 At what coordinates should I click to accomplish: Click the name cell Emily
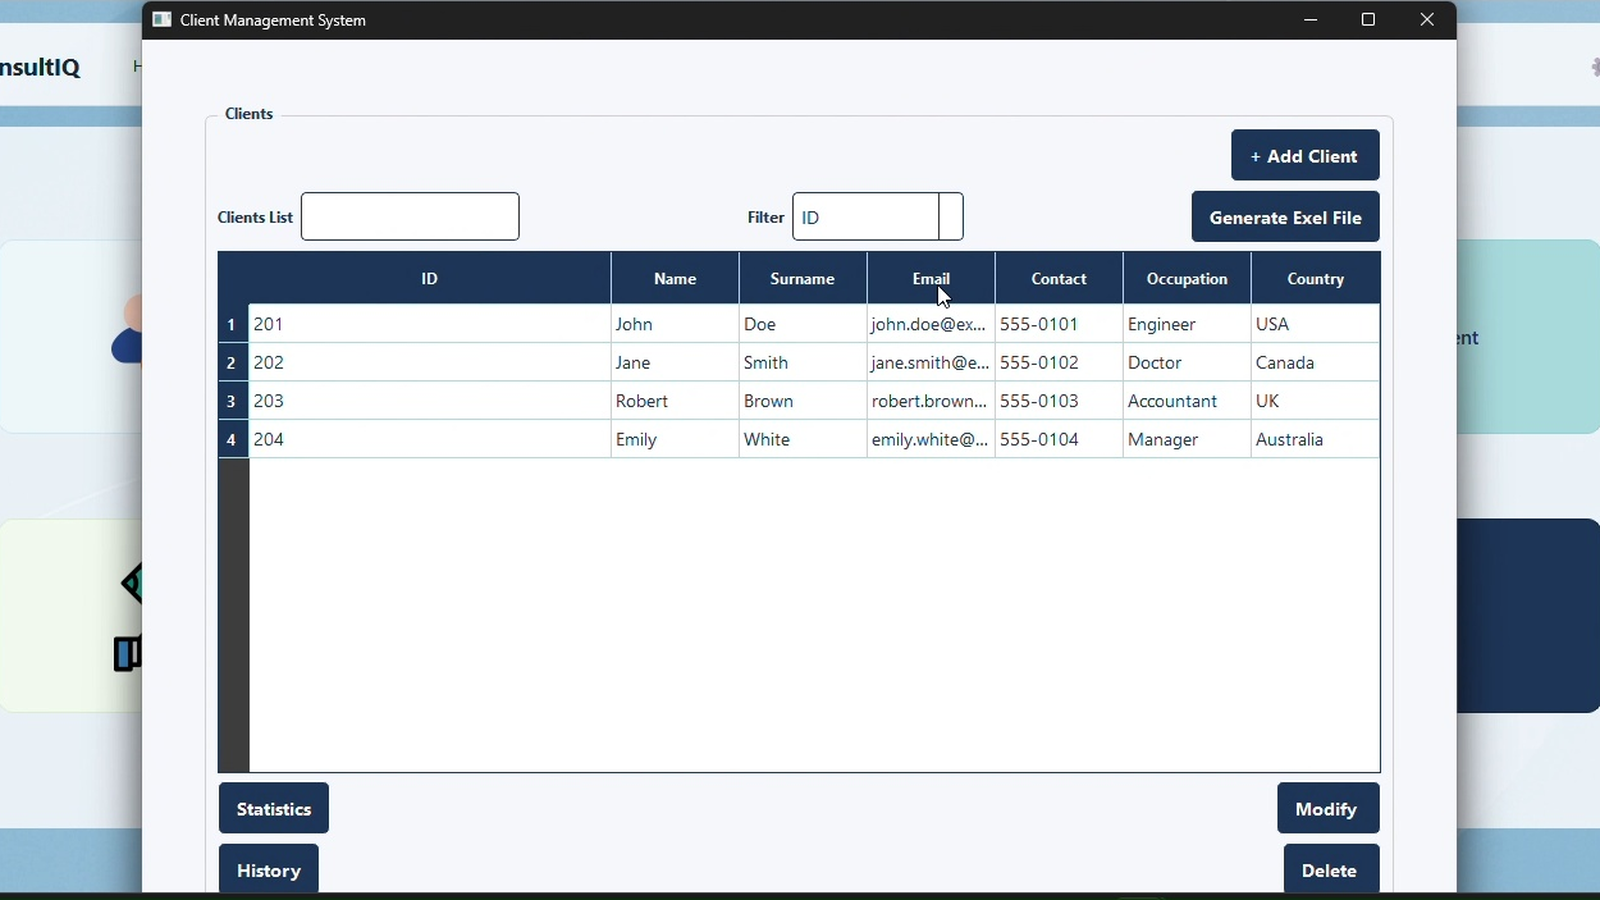(675, 439)
